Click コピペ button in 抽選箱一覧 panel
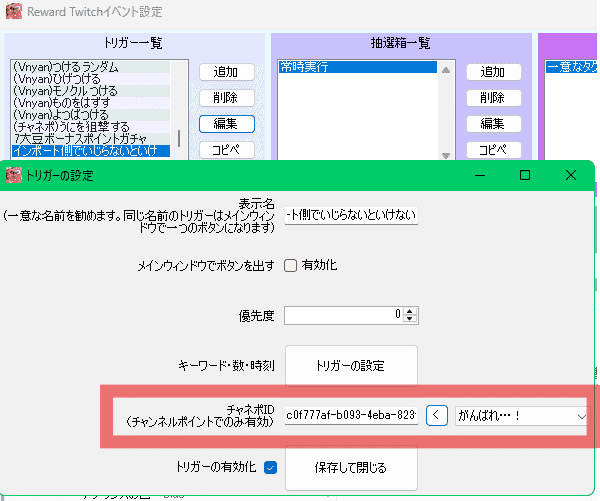 coord(494,150)
